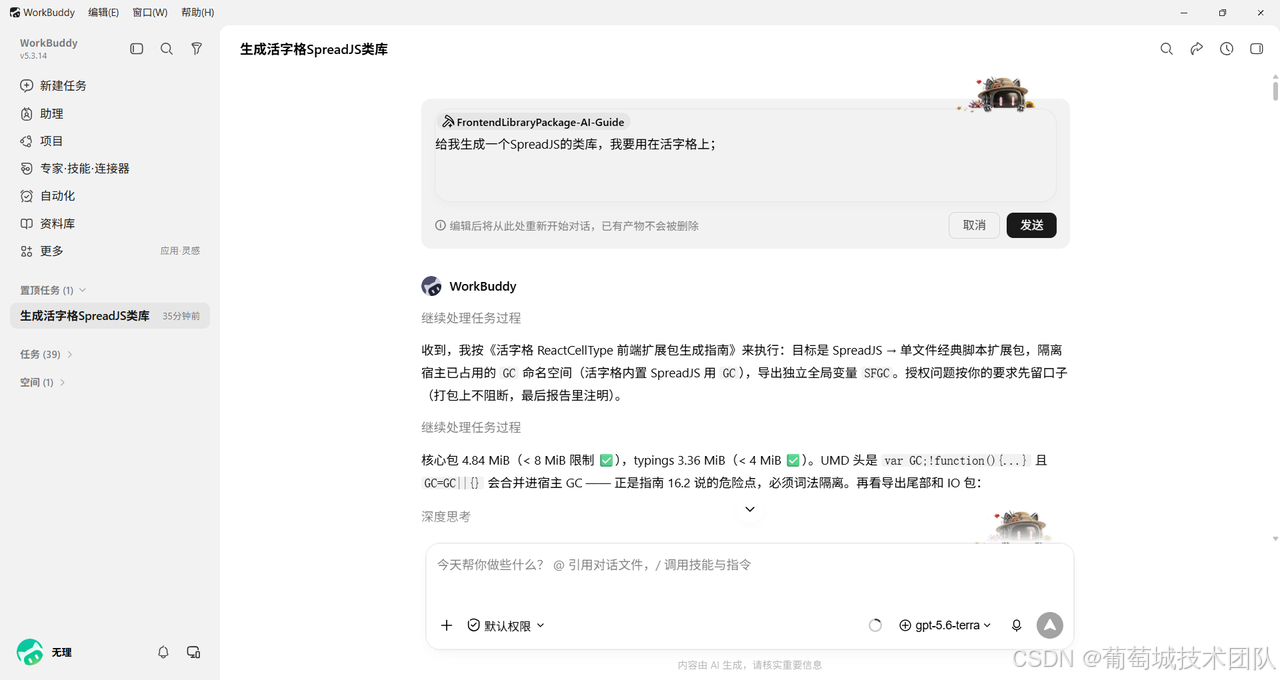Click the 取消 cancel button
Screen dimensions: 1280x680
pos(974,225)
